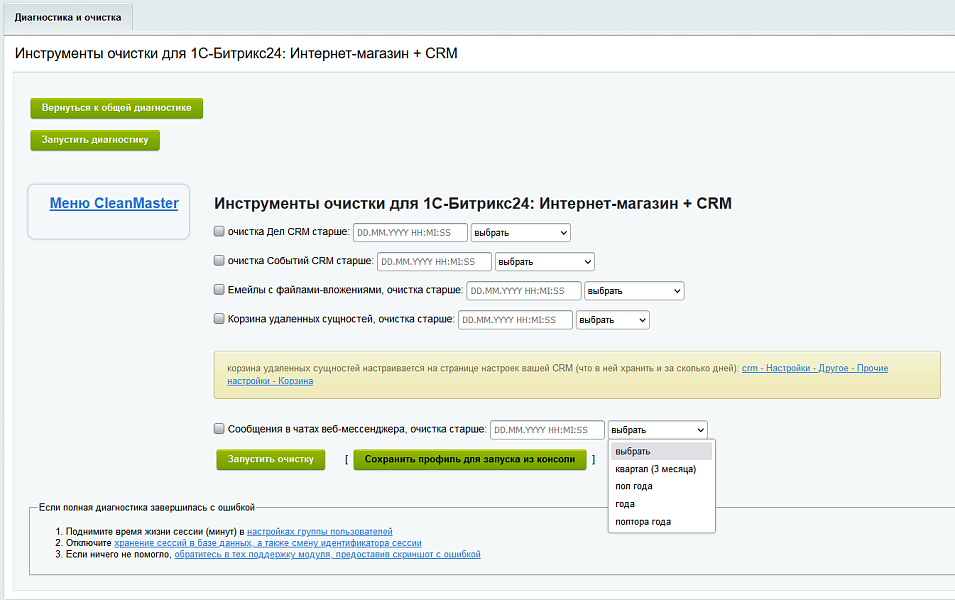This screenshot has width=955, height=600.
Task: Click the date input field for Дел CRM
Action: click(x=410, y=231)
